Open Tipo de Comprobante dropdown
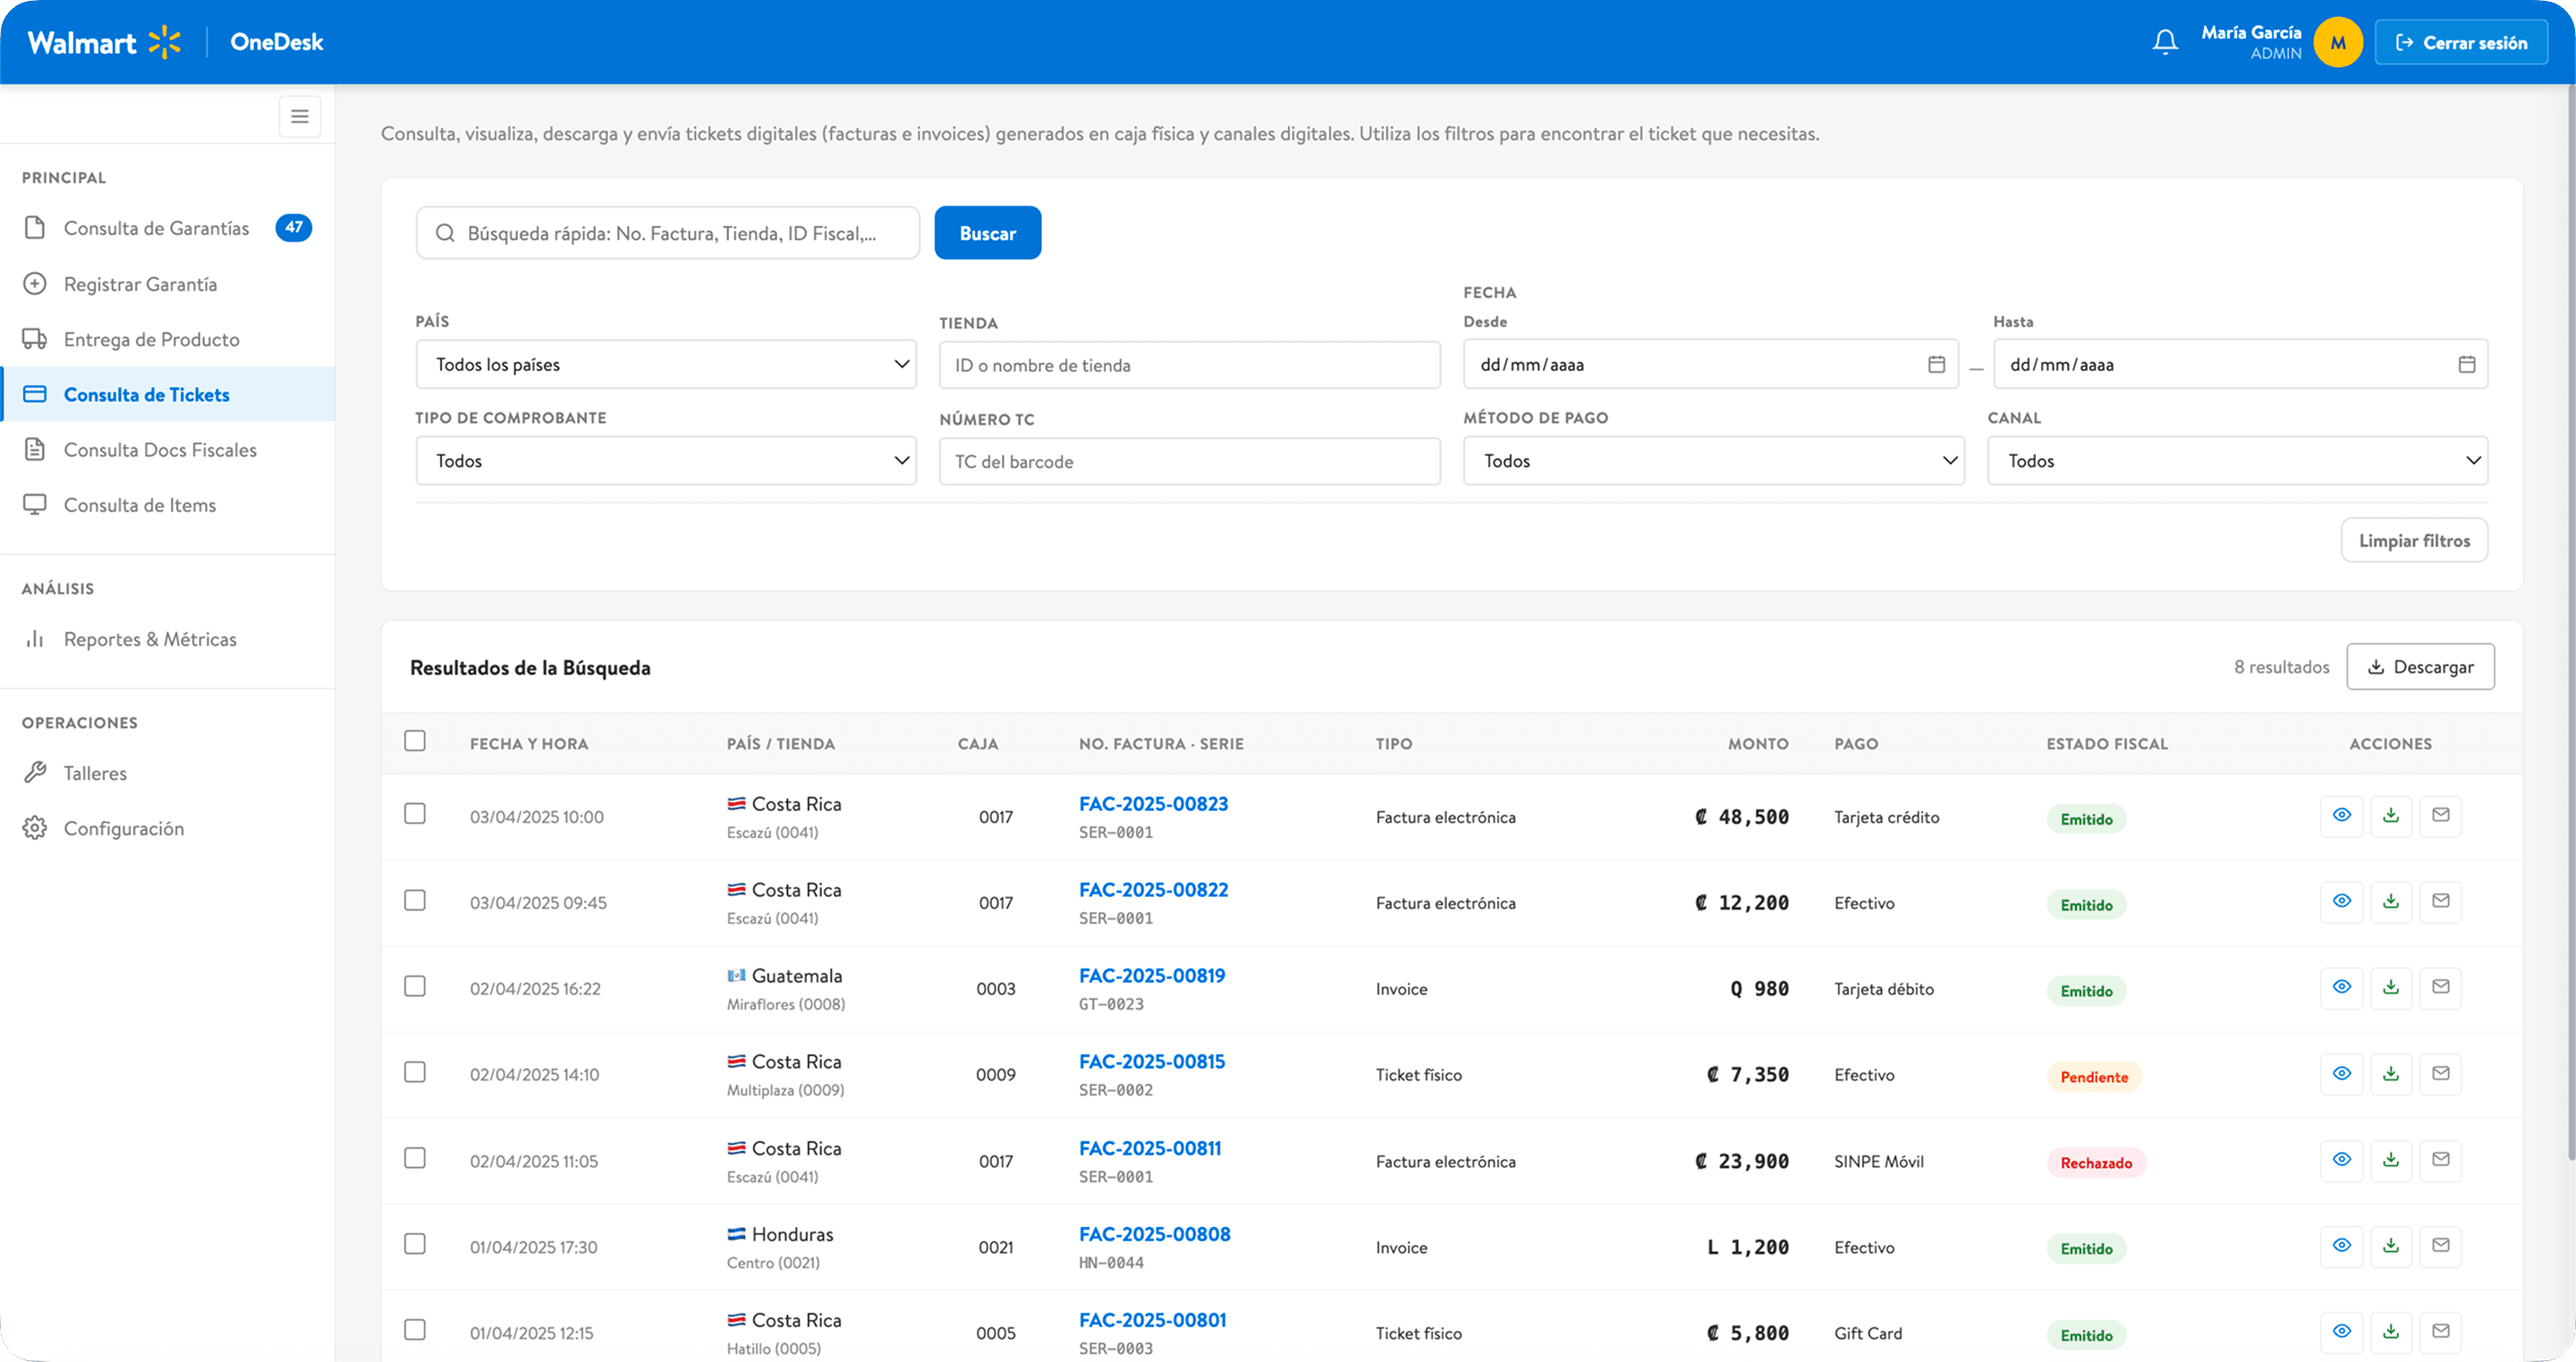 coord(666,461)
